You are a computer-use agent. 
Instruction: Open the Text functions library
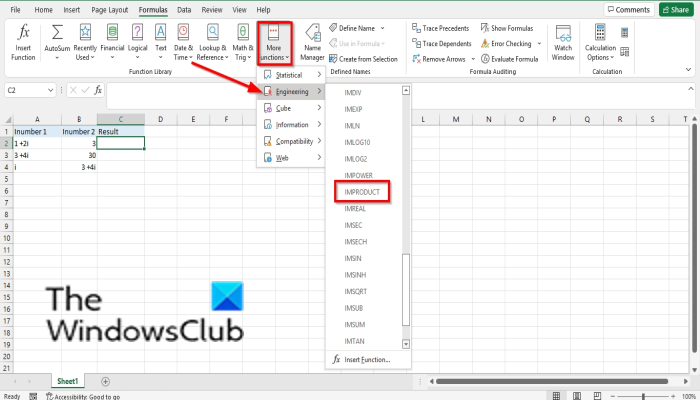[x=161, y=42]
